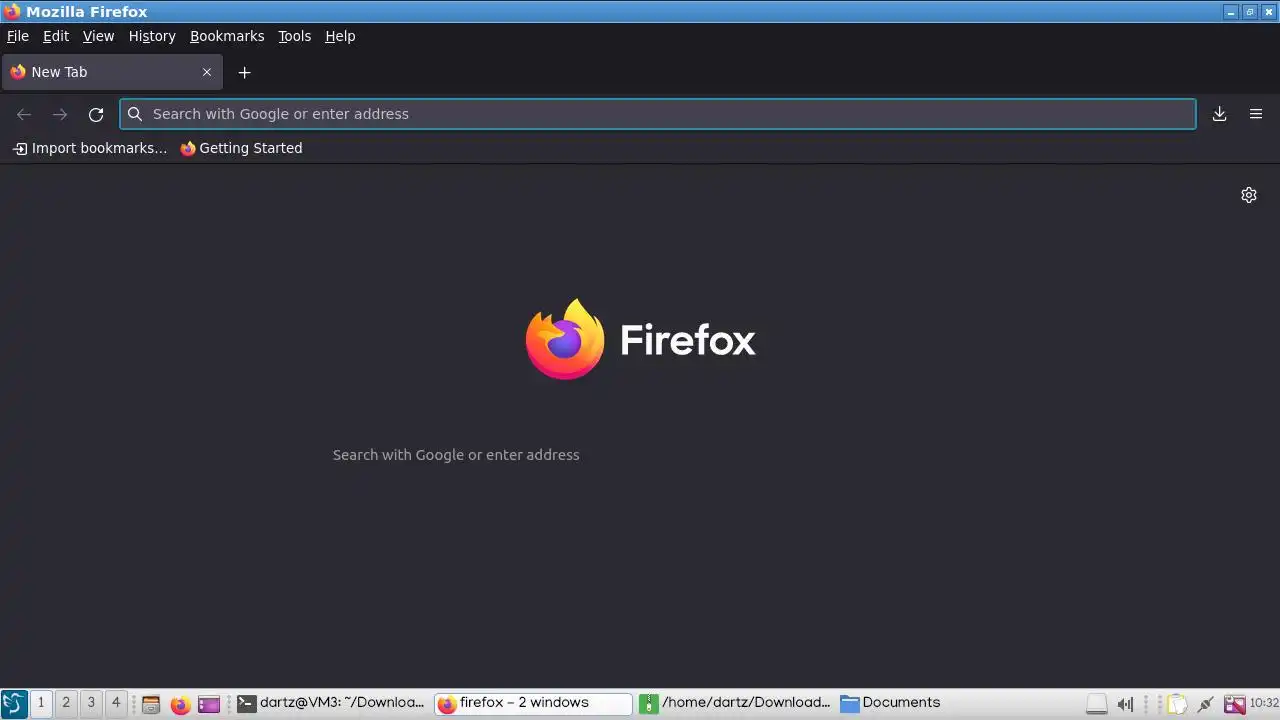Screen dimensions: 1280x720
Task: Switch to workspace 4
Action: coord(116,703)
